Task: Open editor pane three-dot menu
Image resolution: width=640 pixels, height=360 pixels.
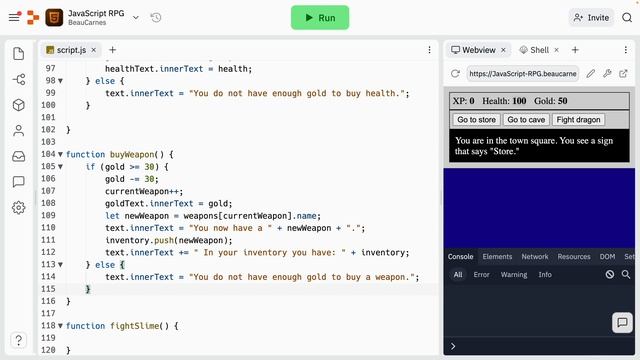Action: tap(429, 50)
